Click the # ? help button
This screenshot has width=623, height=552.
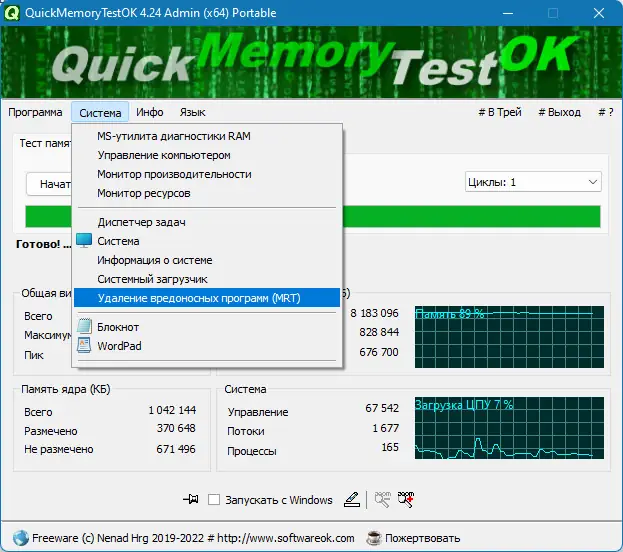(606, 112)
